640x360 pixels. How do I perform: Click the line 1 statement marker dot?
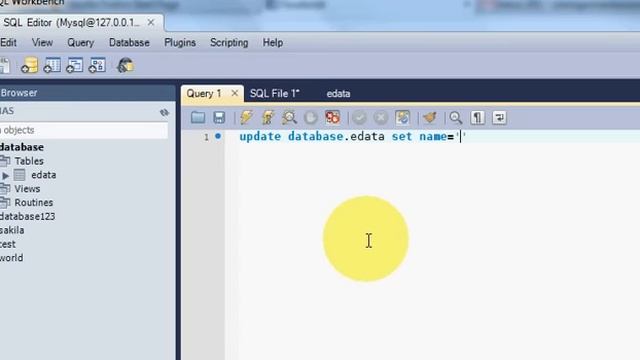click(x=218, y=136)
